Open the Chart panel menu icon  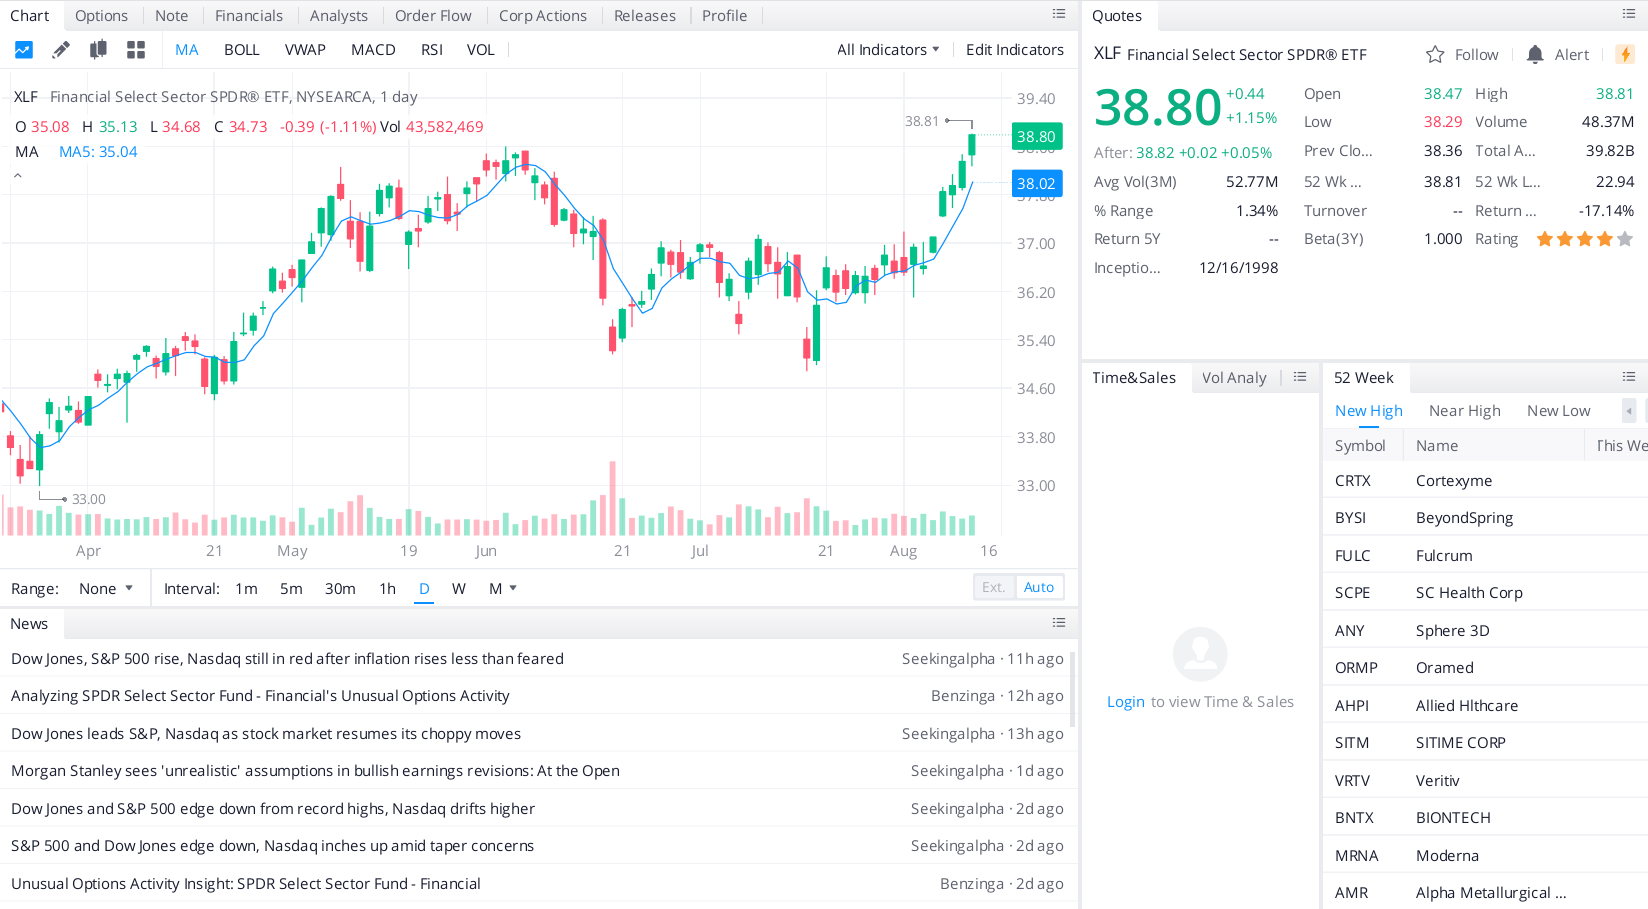click(x=1059, y=14)
